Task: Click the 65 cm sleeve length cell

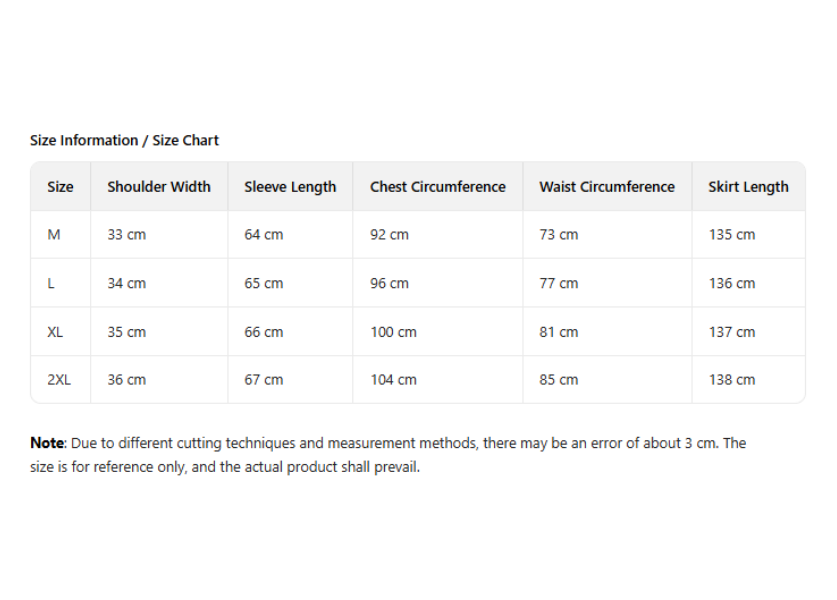Action: pos(263,284)
